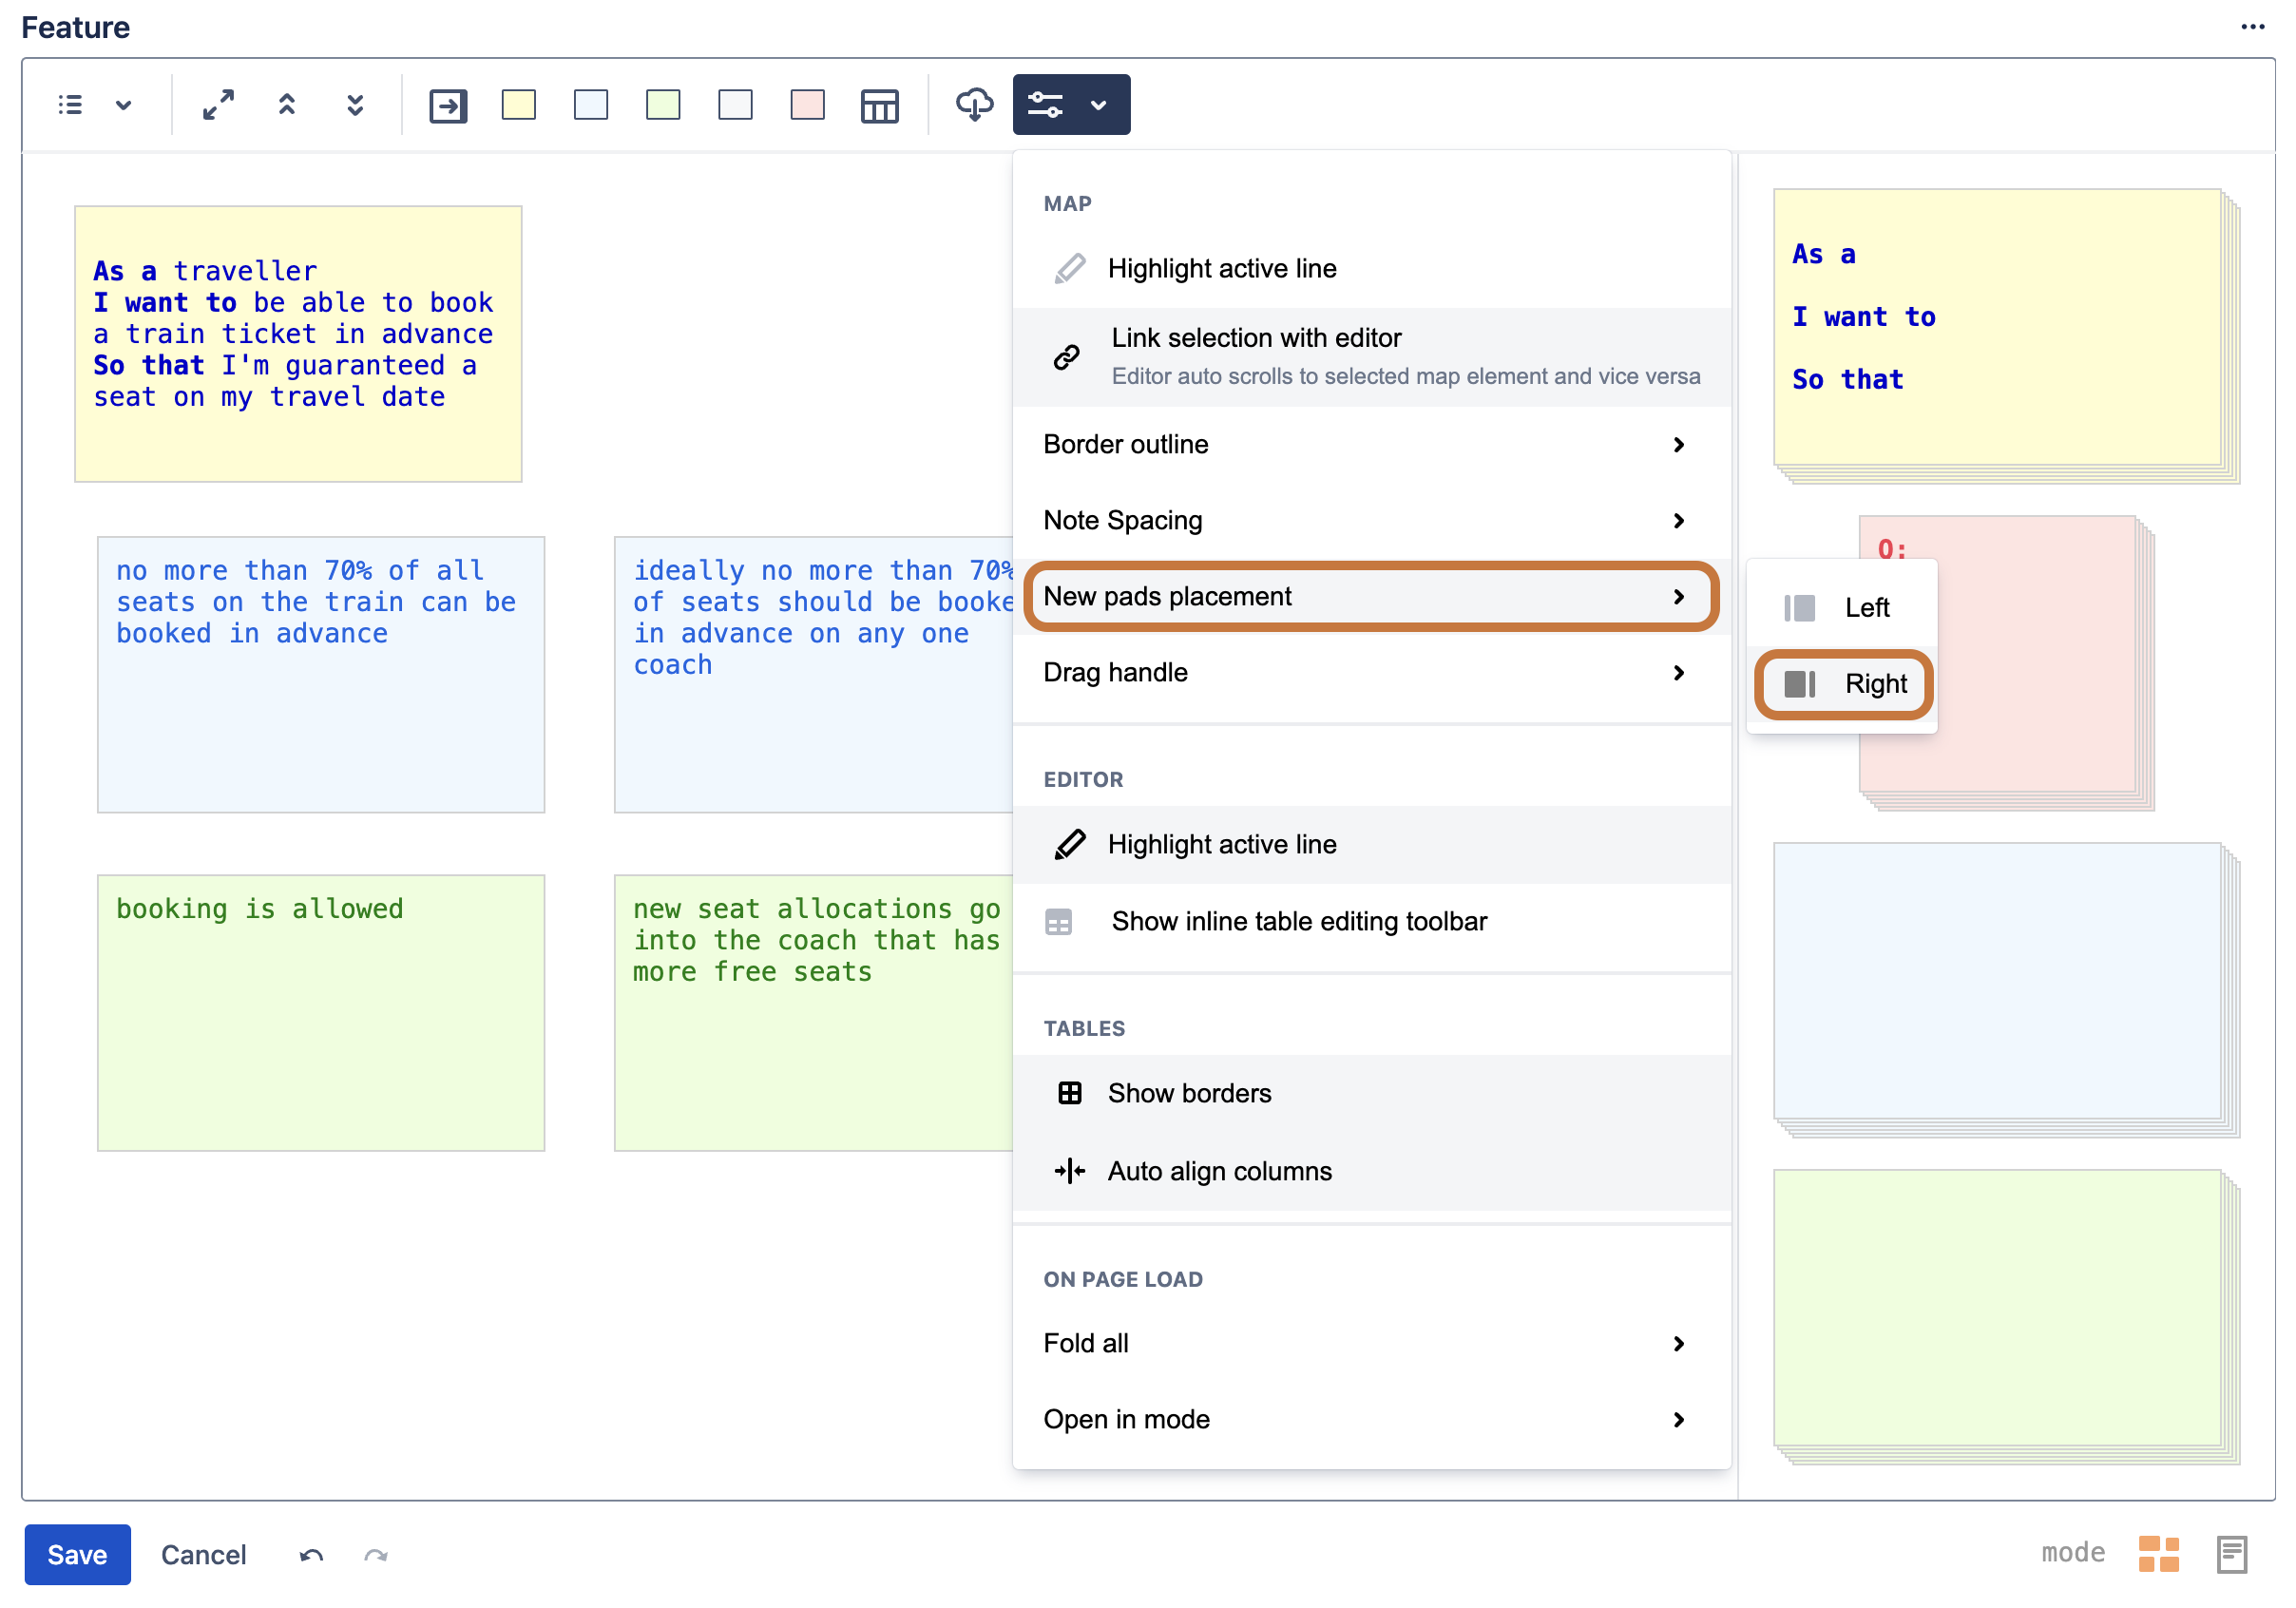Click the Save button
The height and width of the screenshot is (1608, 2296).
[x=77, y=1555]
